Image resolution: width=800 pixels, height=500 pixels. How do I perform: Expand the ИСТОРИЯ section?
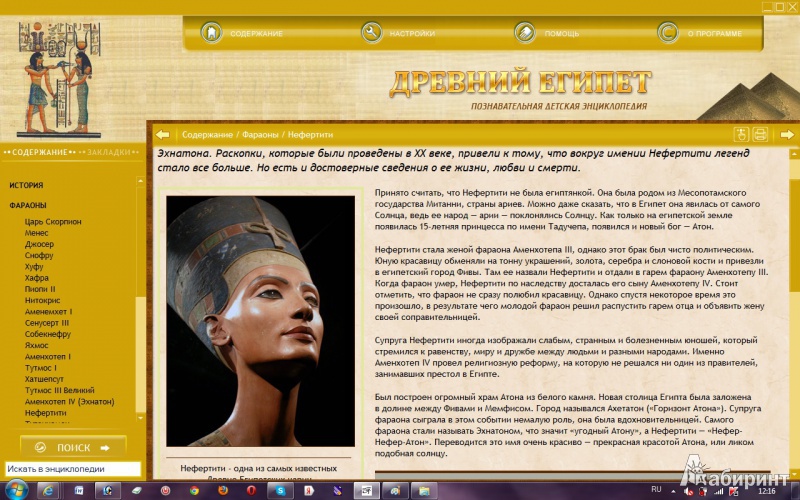click(x=26, y=185)
